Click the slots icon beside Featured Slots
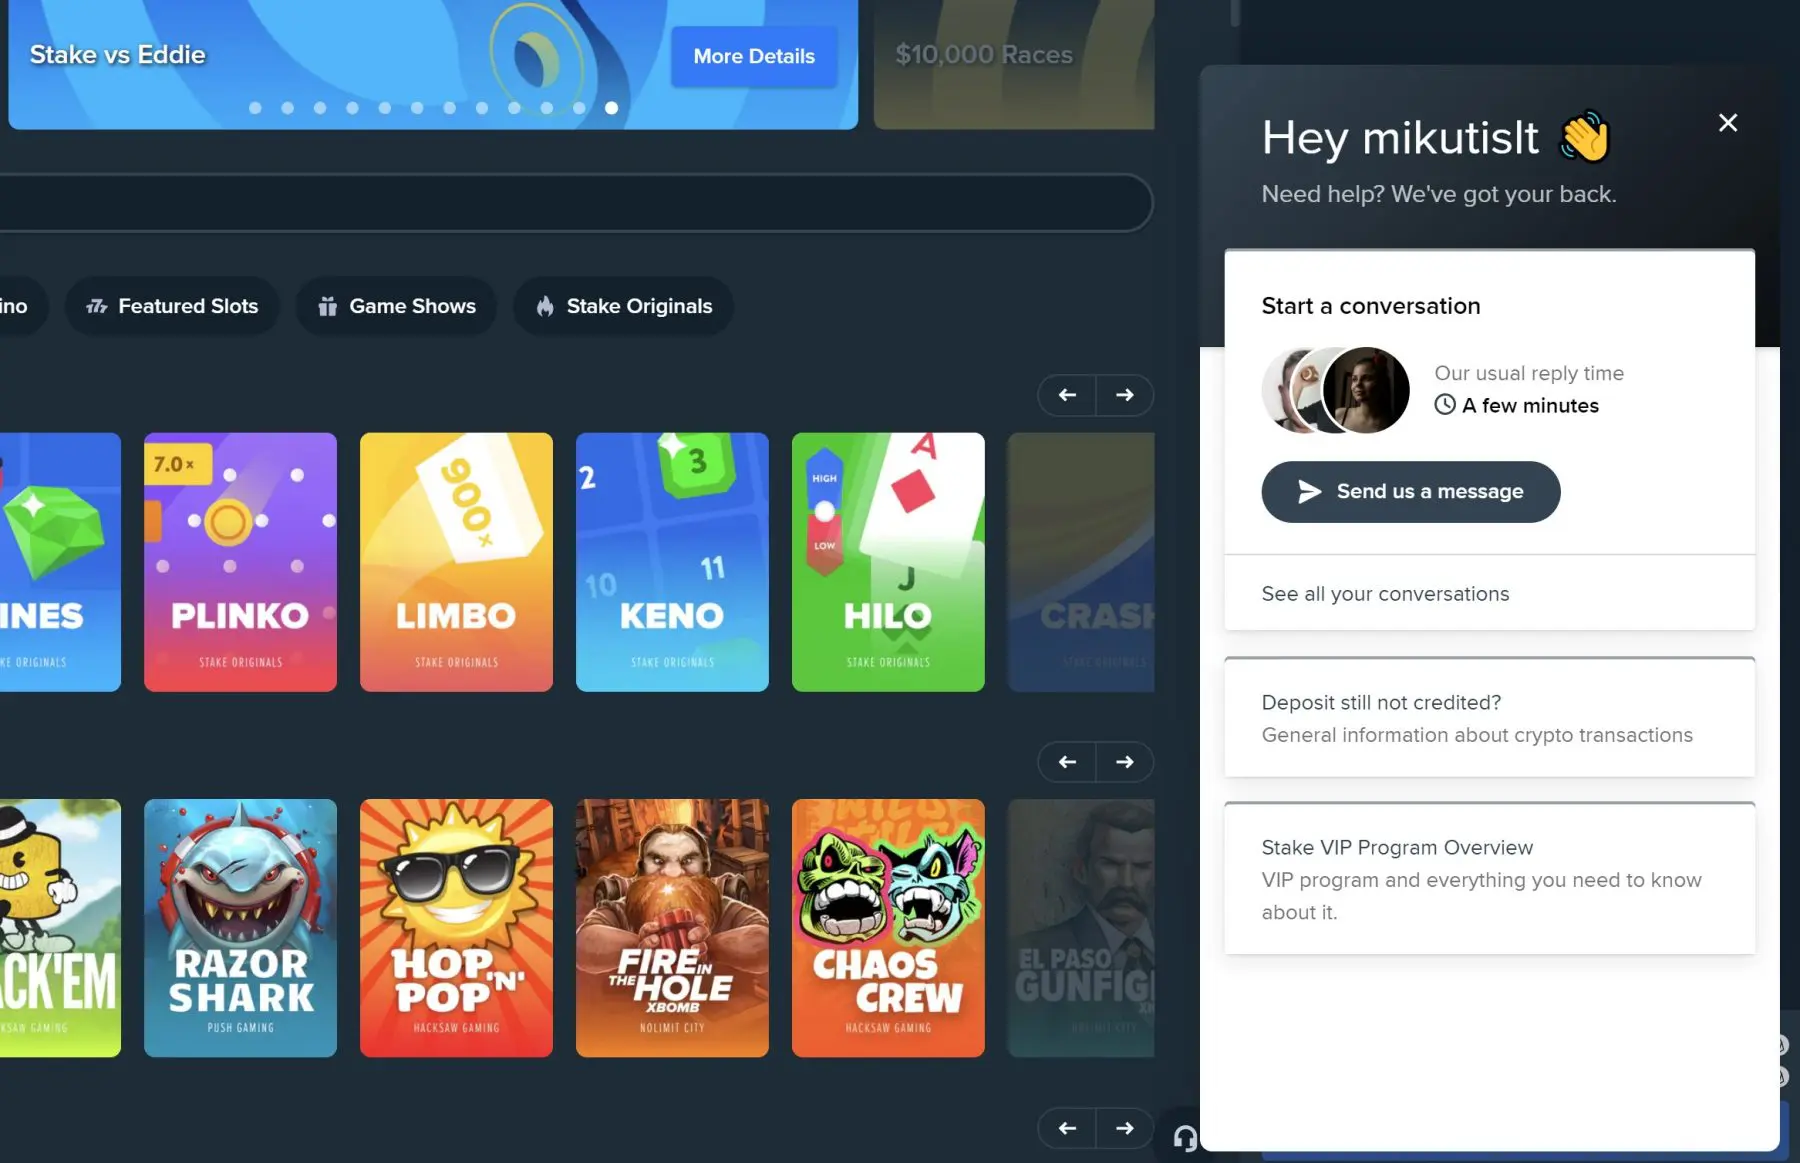Screen dimensions: 1800x1163 [96, 306]
